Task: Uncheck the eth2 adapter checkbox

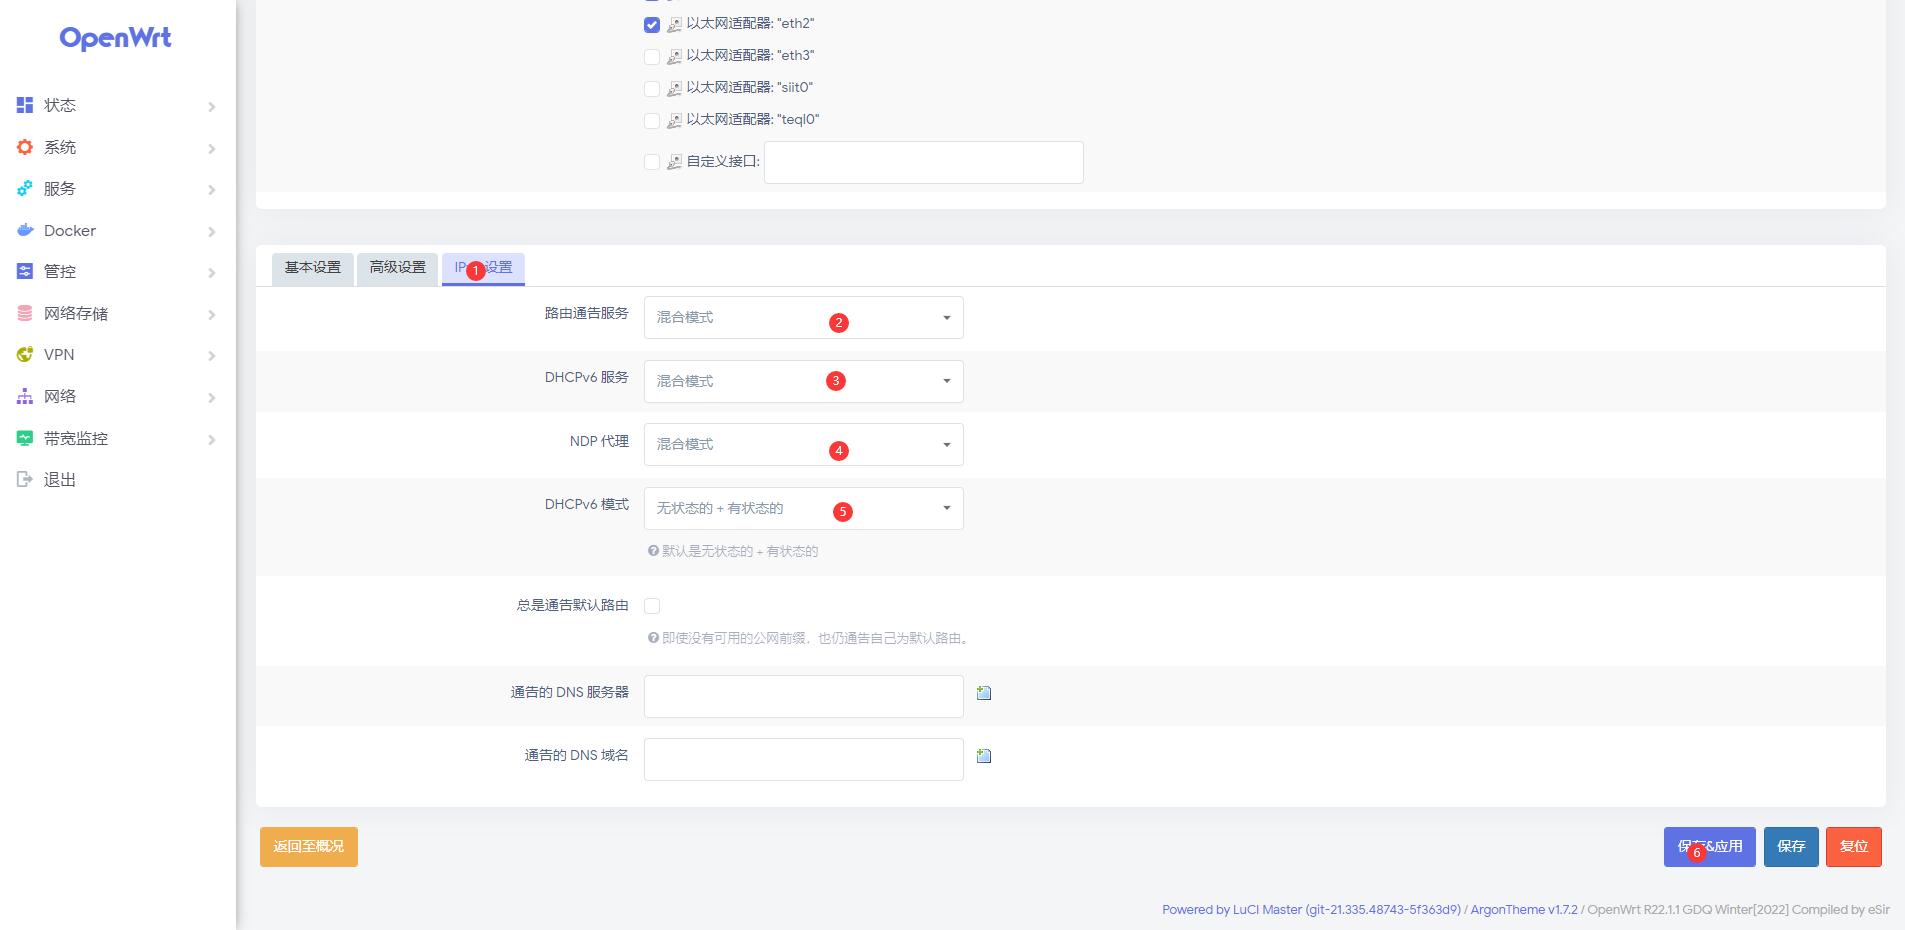Action: (652, 24)
